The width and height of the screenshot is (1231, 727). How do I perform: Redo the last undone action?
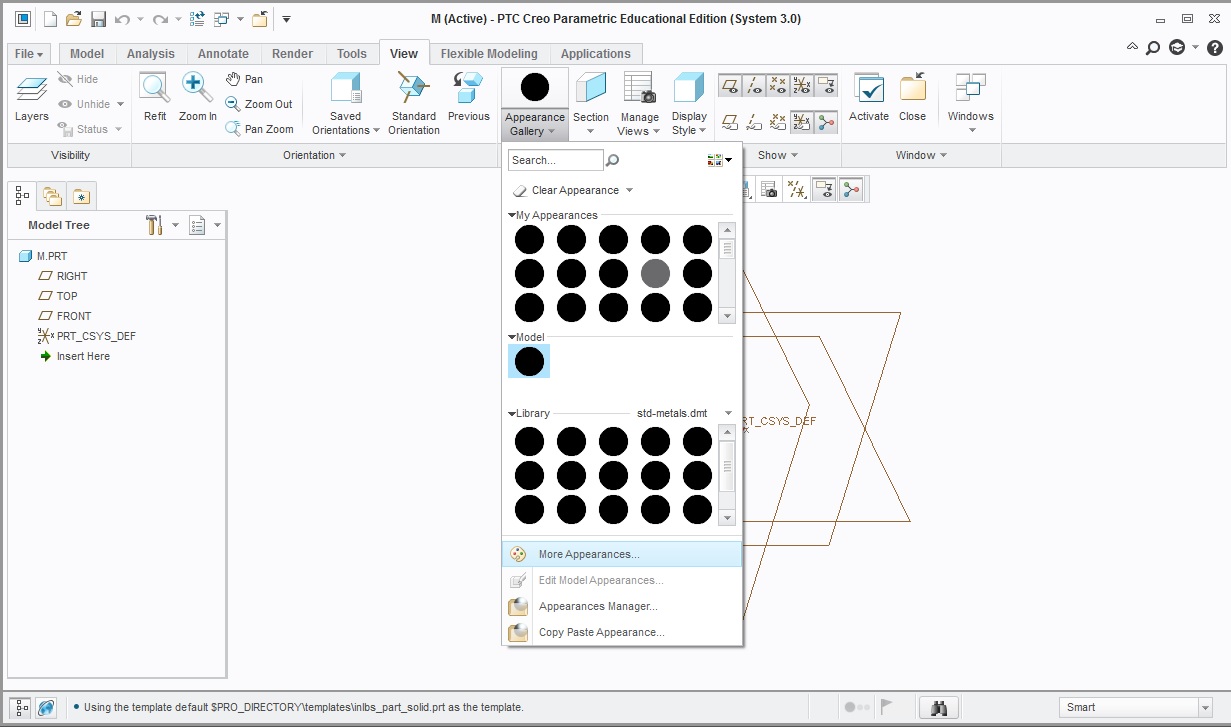[160, 19]
